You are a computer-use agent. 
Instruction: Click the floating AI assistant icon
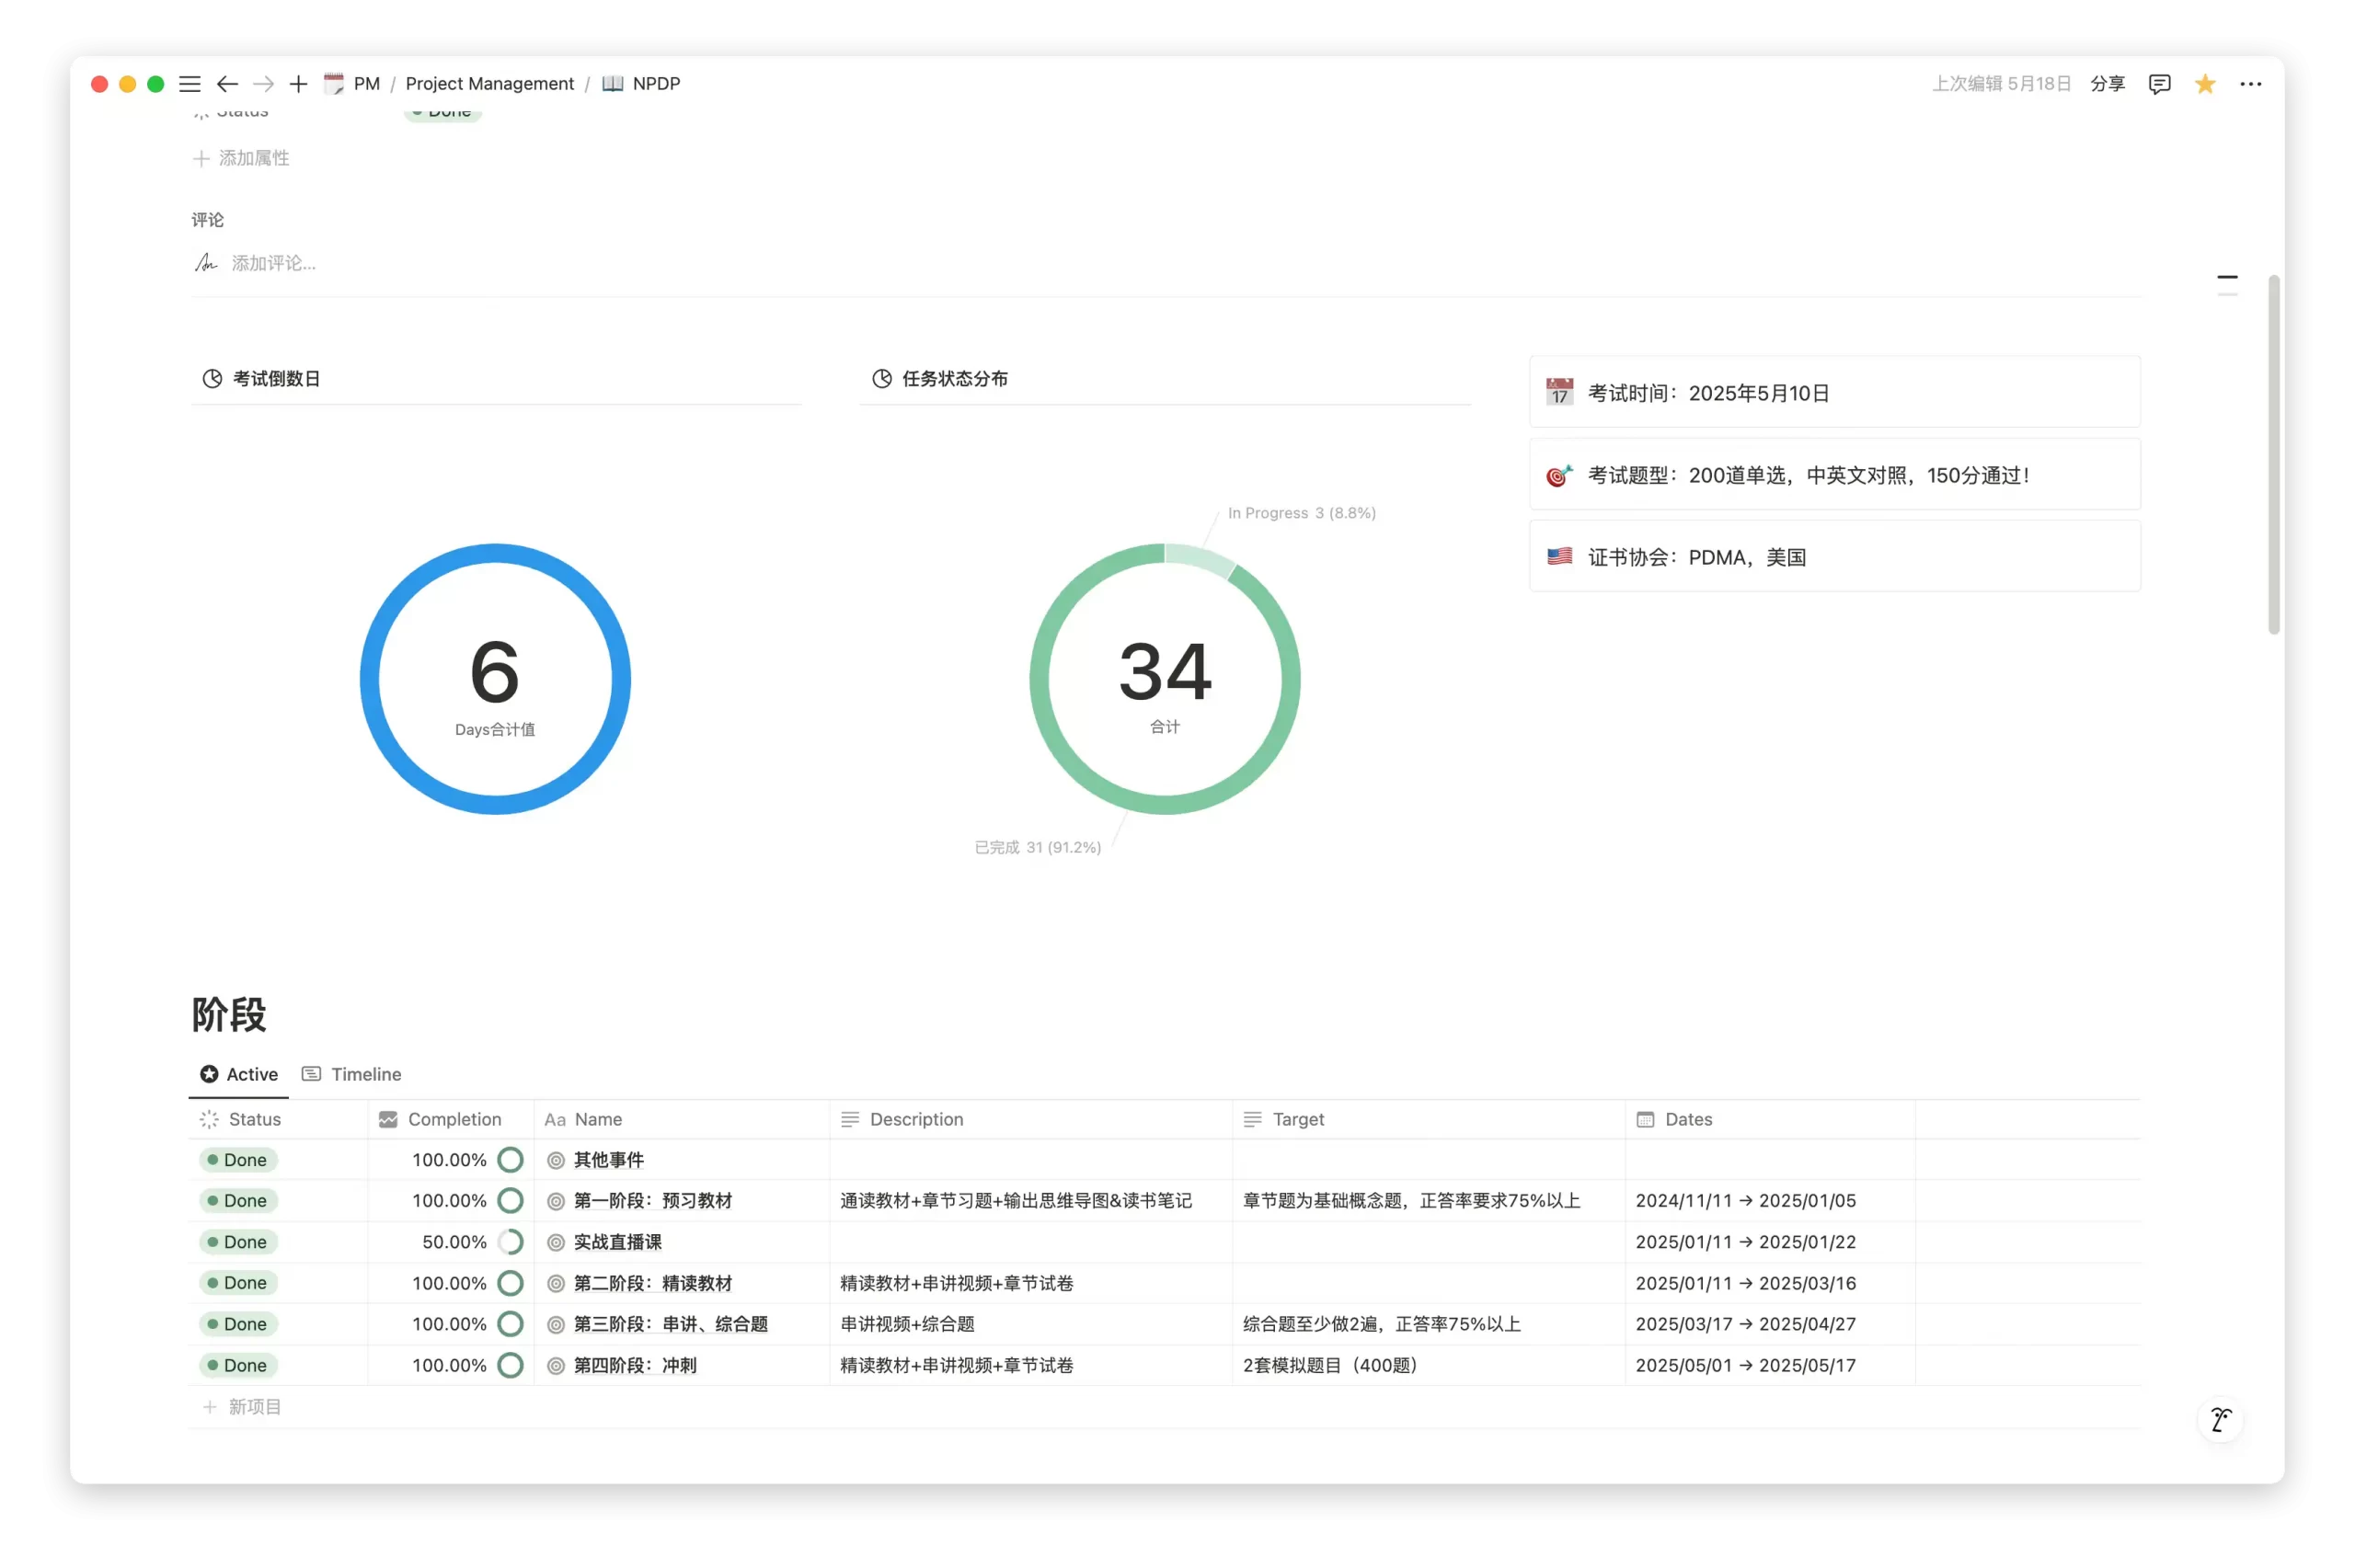click(x=2220, y=1419)
